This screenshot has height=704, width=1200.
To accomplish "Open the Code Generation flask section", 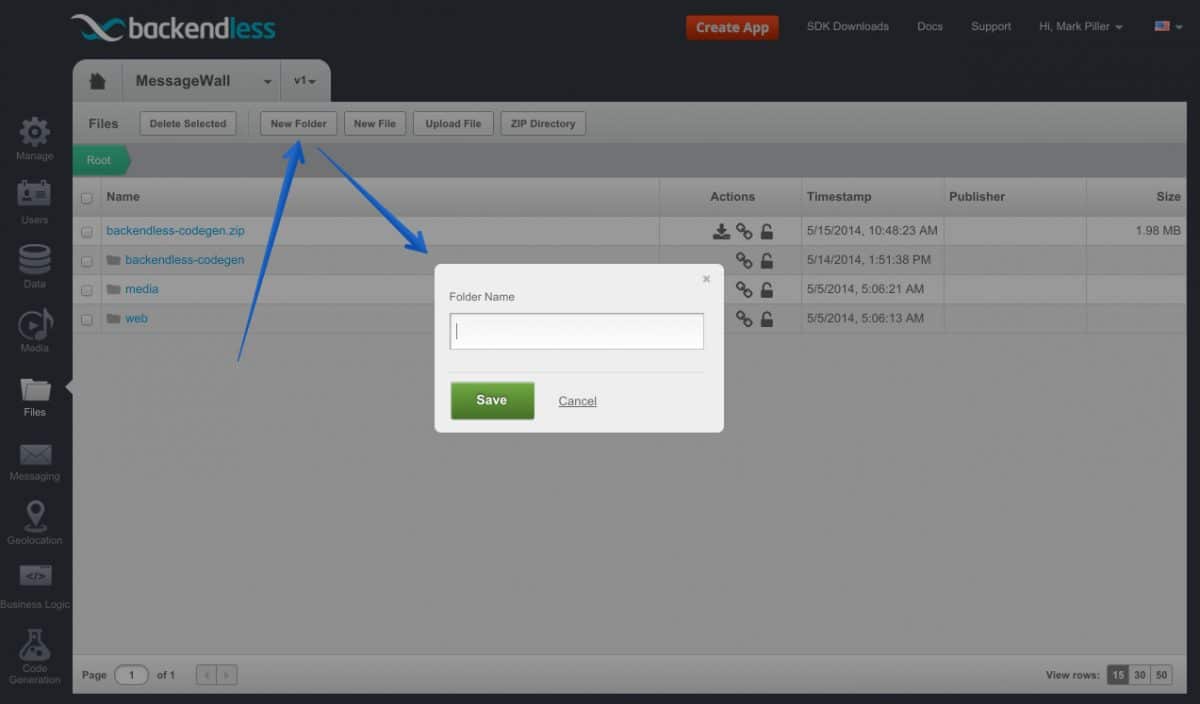I will click(34, 657).
